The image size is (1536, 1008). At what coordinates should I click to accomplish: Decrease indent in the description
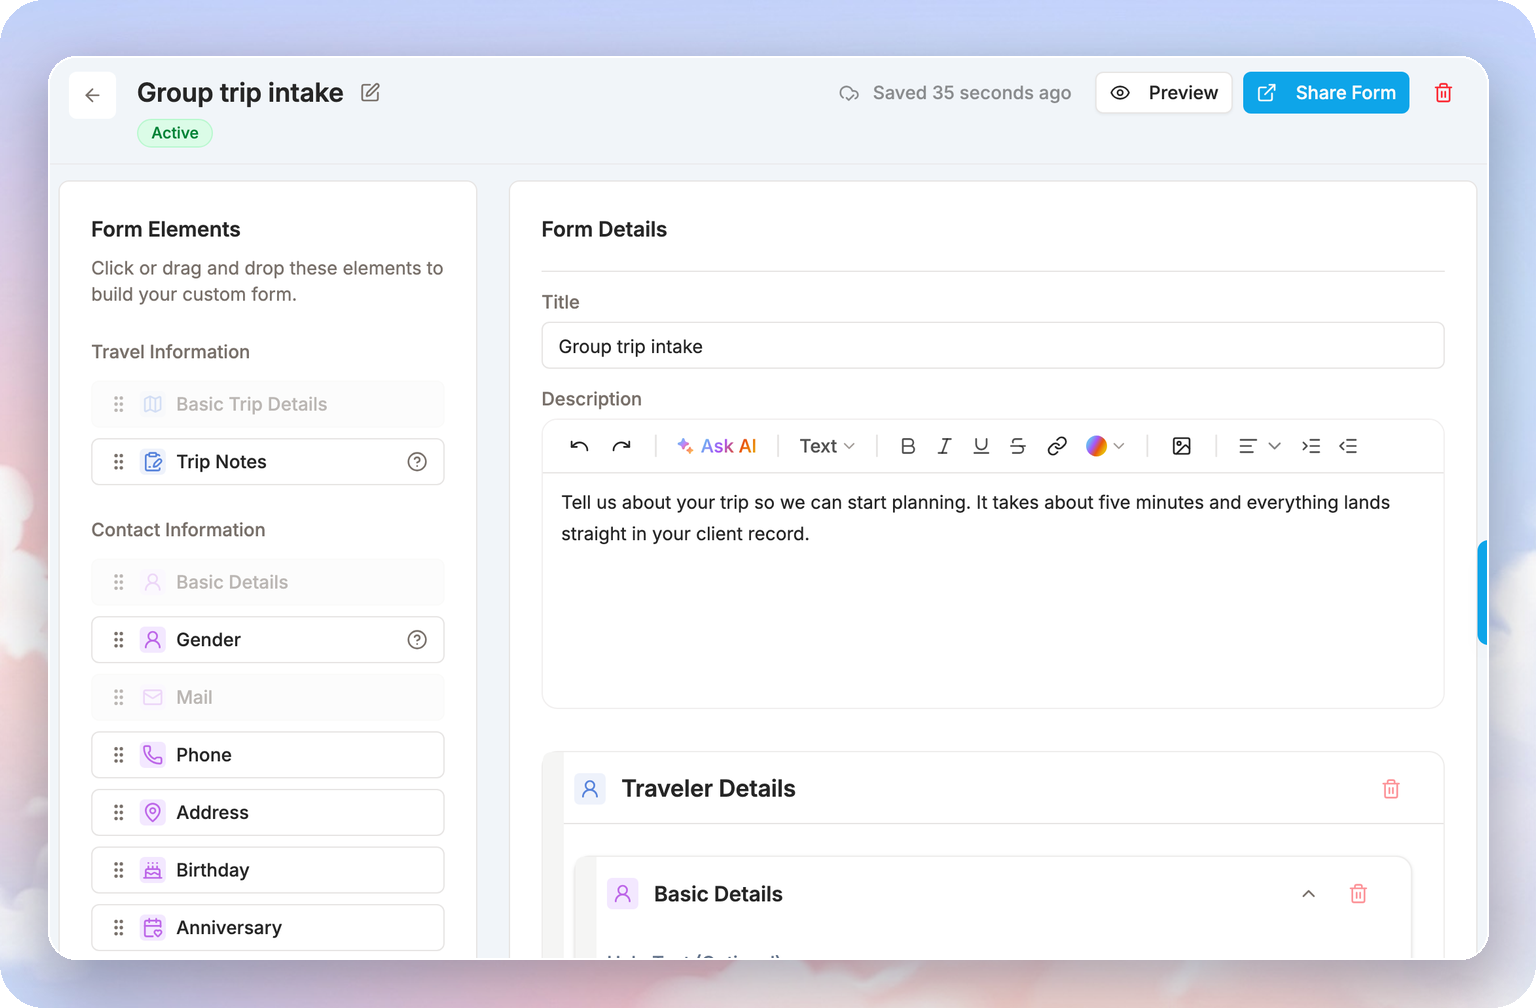[x=1348, y=446]
